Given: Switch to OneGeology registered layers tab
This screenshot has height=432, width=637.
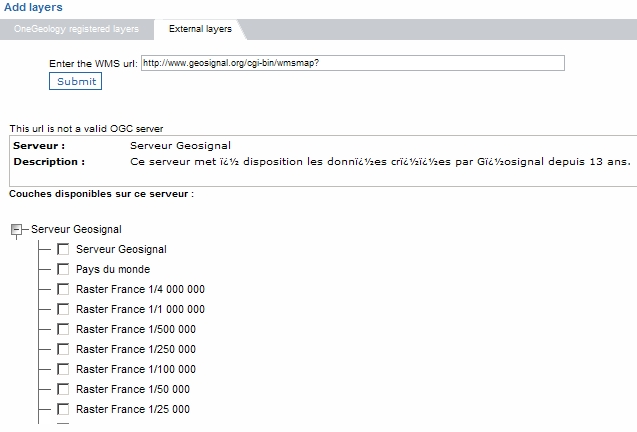Looking at the screenshot, I should [76, 29].
